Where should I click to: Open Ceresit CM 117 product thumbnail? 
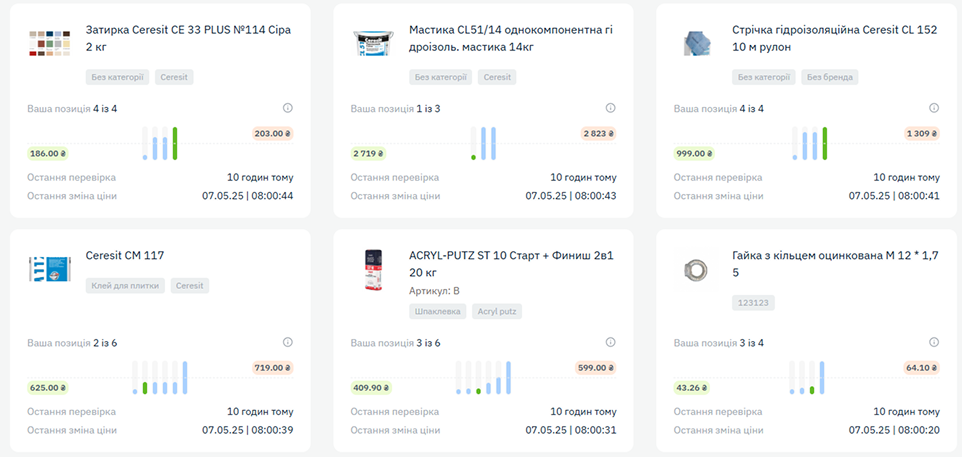tap(50, 268)
